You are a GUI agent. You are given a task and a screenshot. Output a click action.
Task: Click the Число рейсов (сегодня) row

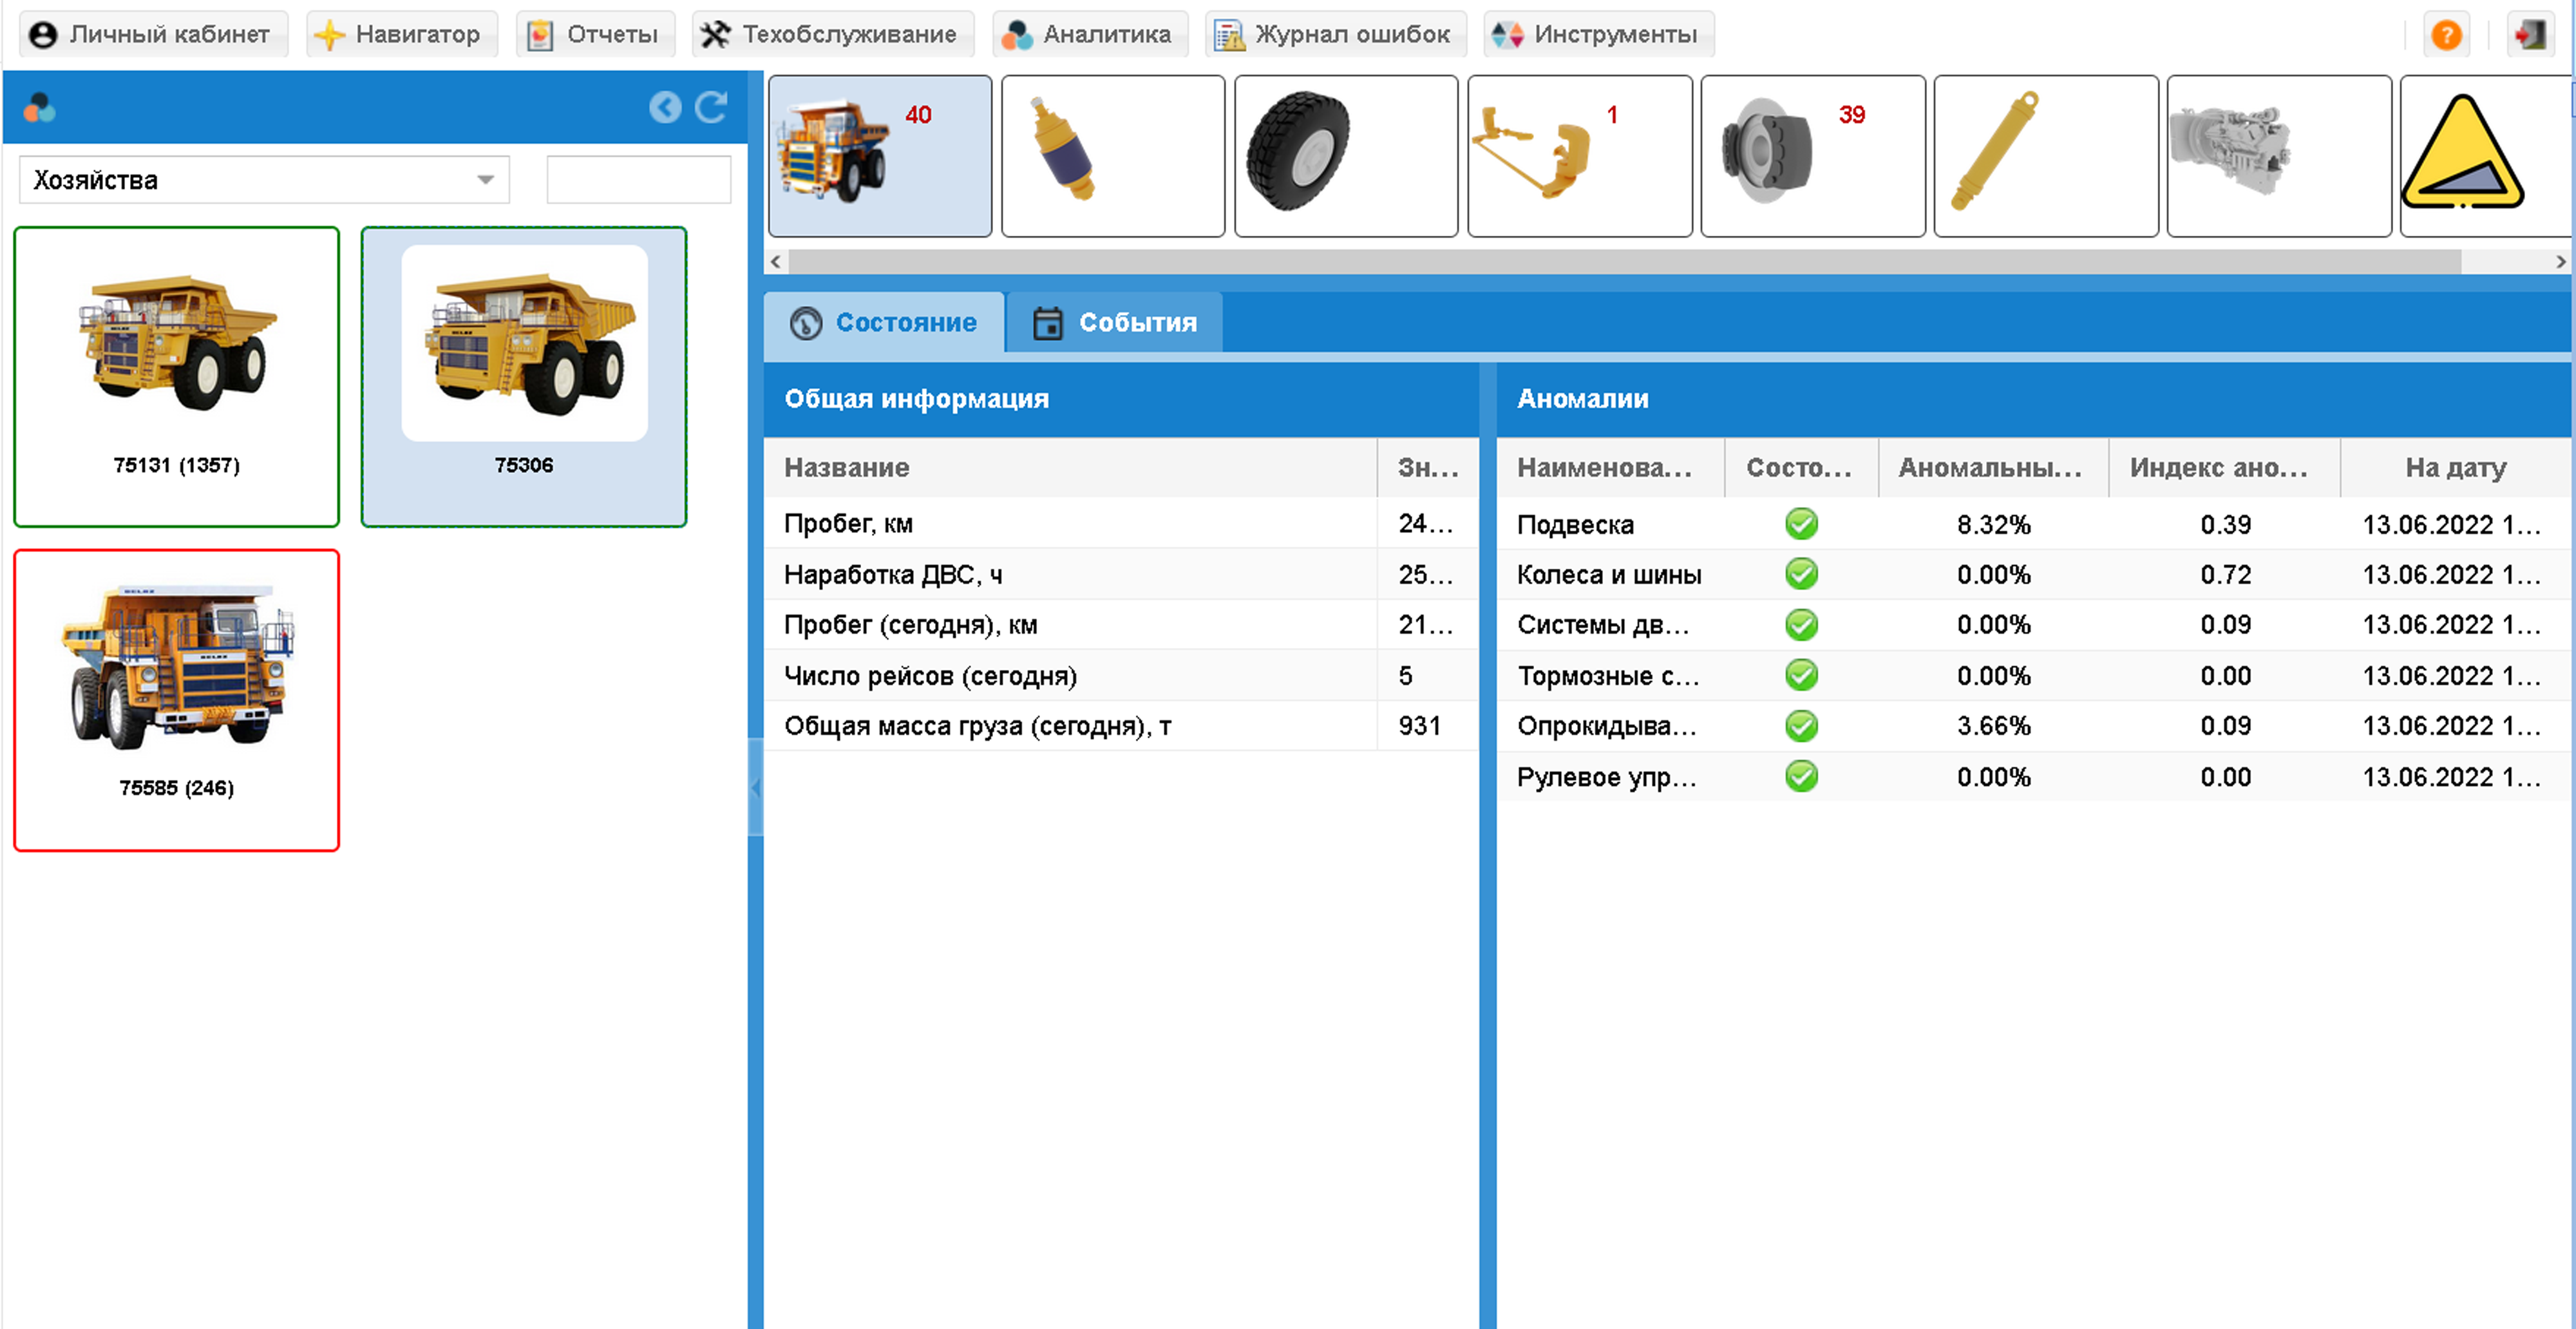pos(1121,675)
